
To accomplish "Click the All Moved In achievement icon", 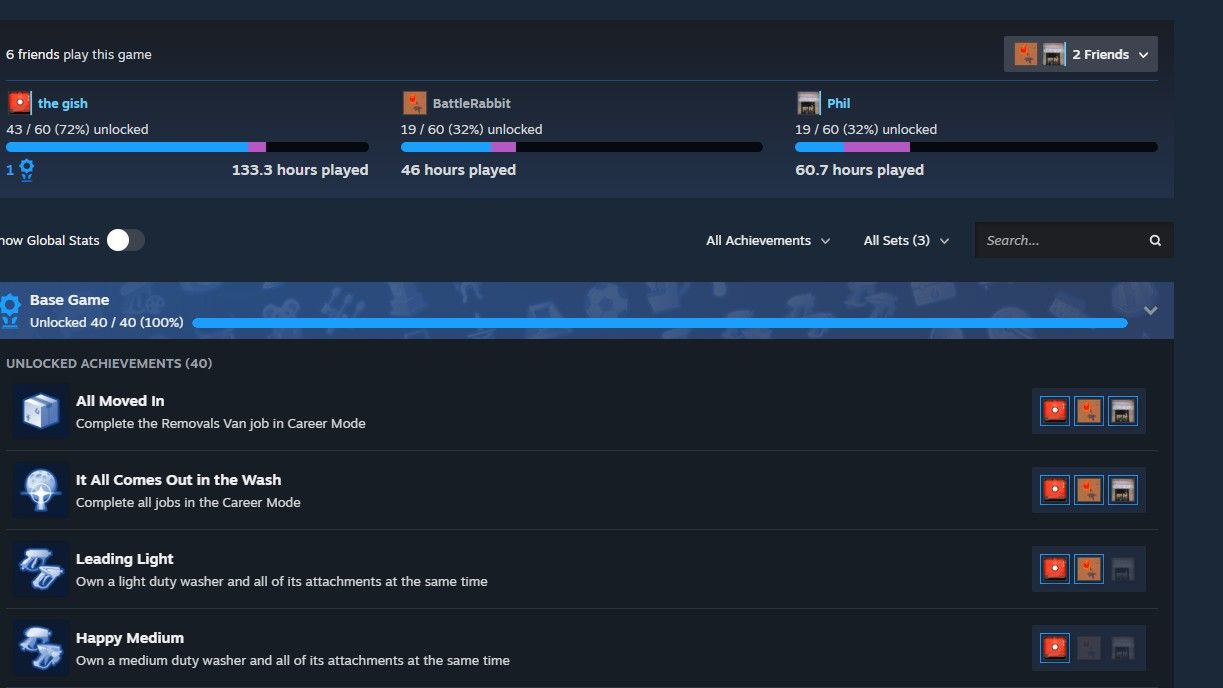I will pyautogui.click(x=41, y=411).
